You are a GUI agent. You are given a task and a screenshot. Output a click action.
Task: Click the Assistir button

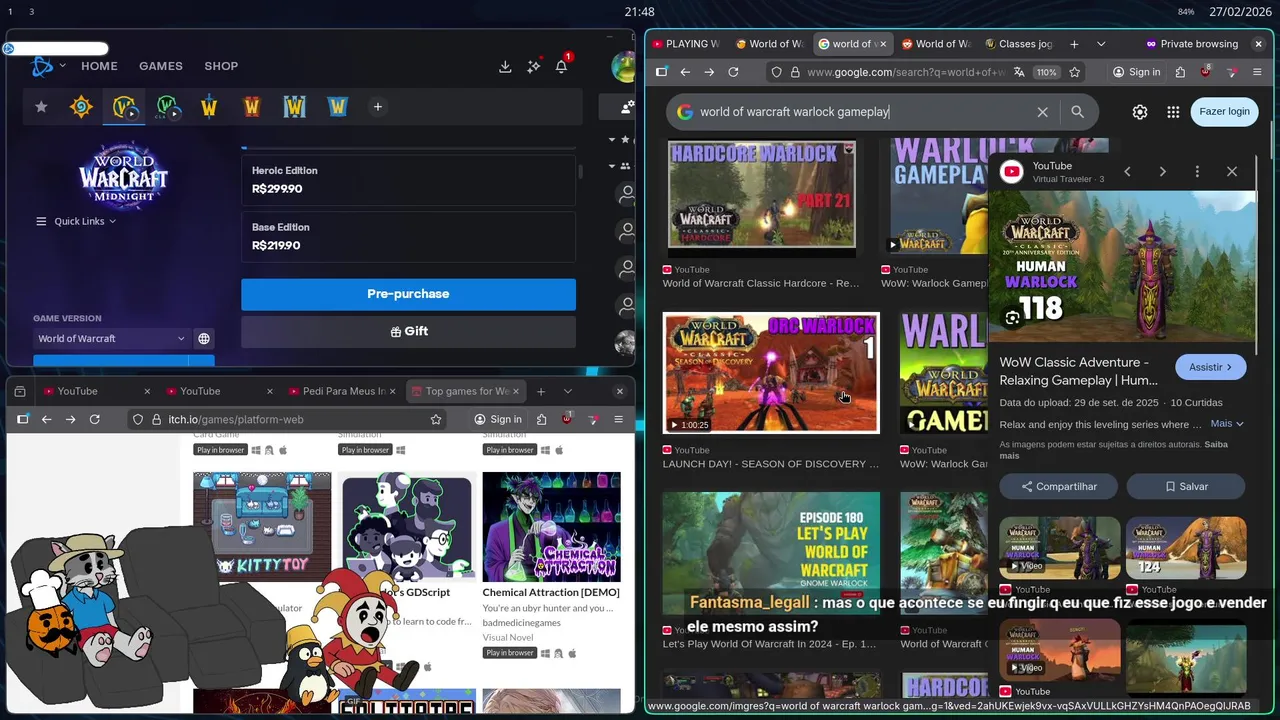[x=1211, y=367]
